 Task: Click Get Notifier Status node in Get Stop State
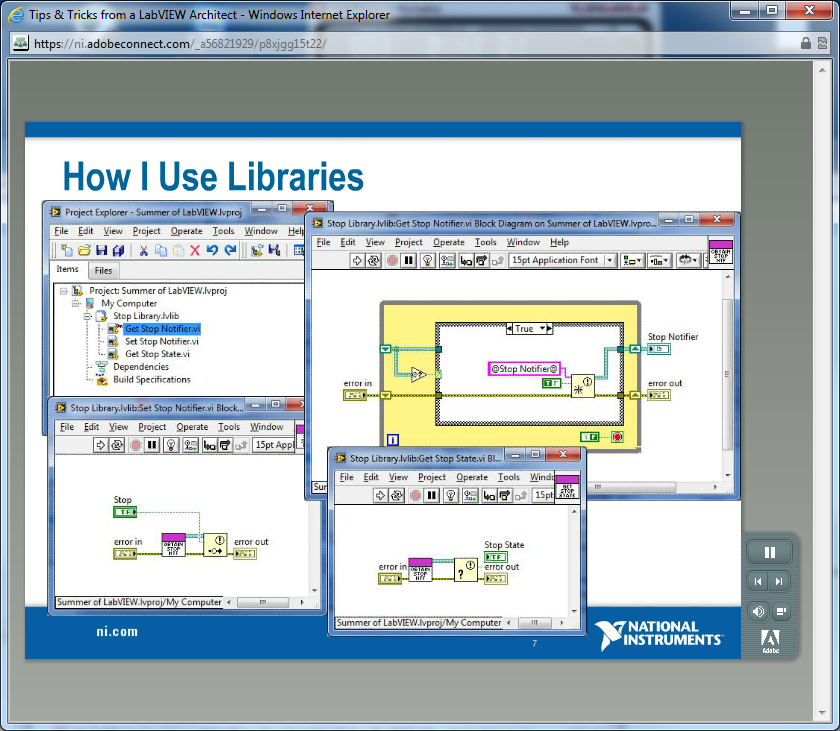(x=466, y=570)
